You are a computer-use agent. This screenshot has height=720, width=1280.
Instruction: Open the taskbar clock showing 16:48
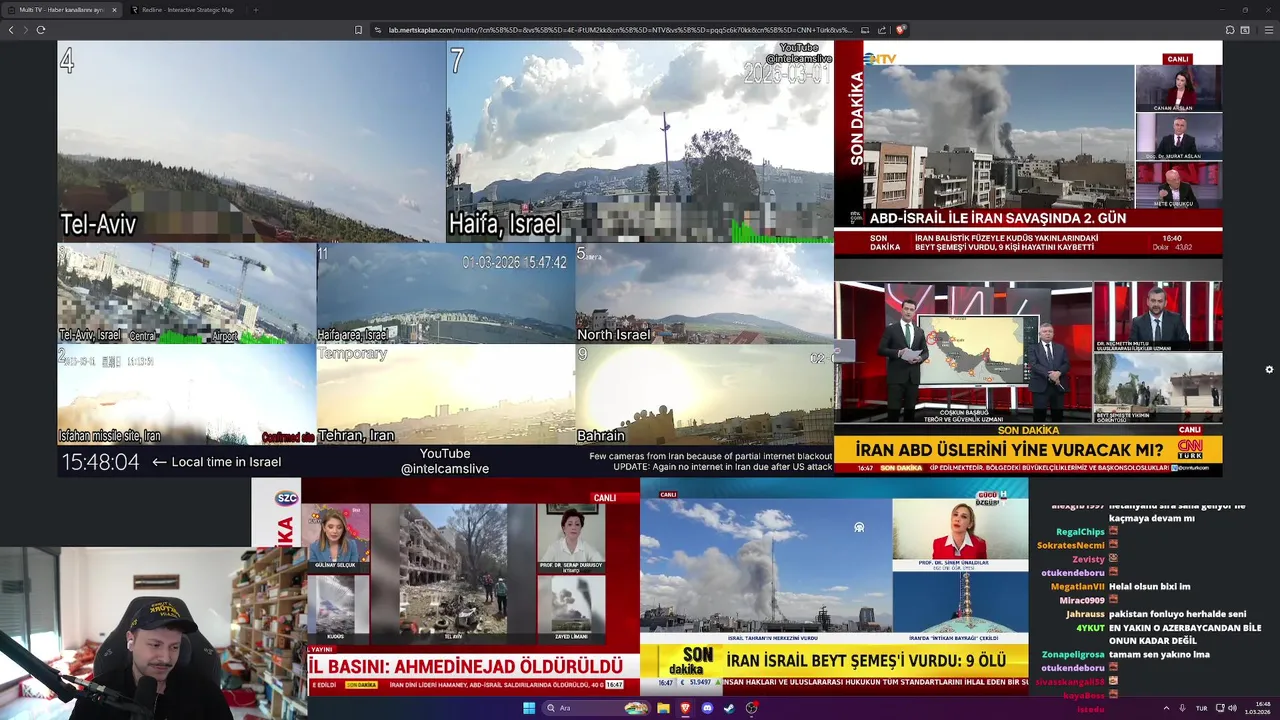pyautogui.click(x=1257, y=708)
